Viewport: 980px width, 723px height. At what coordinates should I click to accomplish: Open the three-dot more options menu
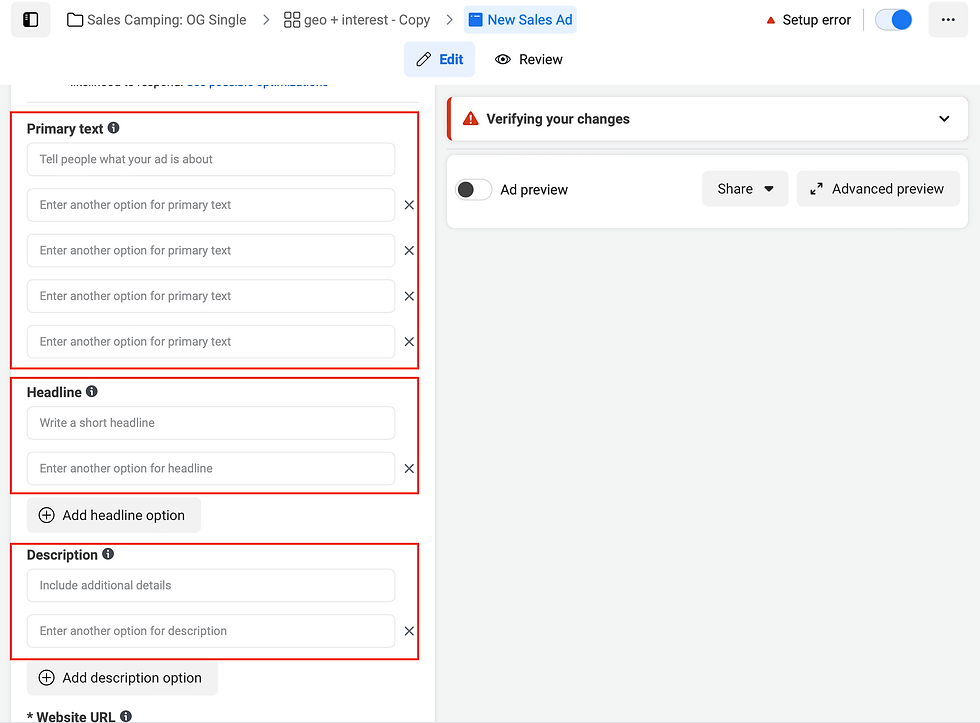pos(948,20)
